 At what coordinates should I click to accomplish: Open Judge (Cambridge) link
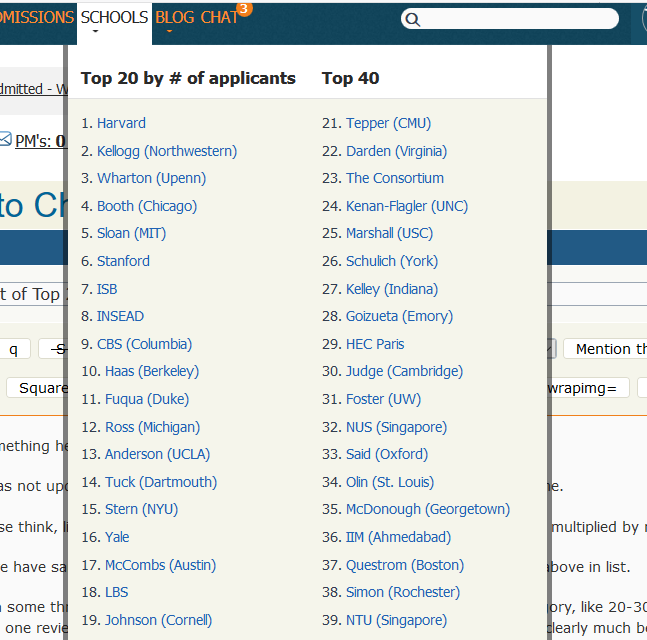404,371
